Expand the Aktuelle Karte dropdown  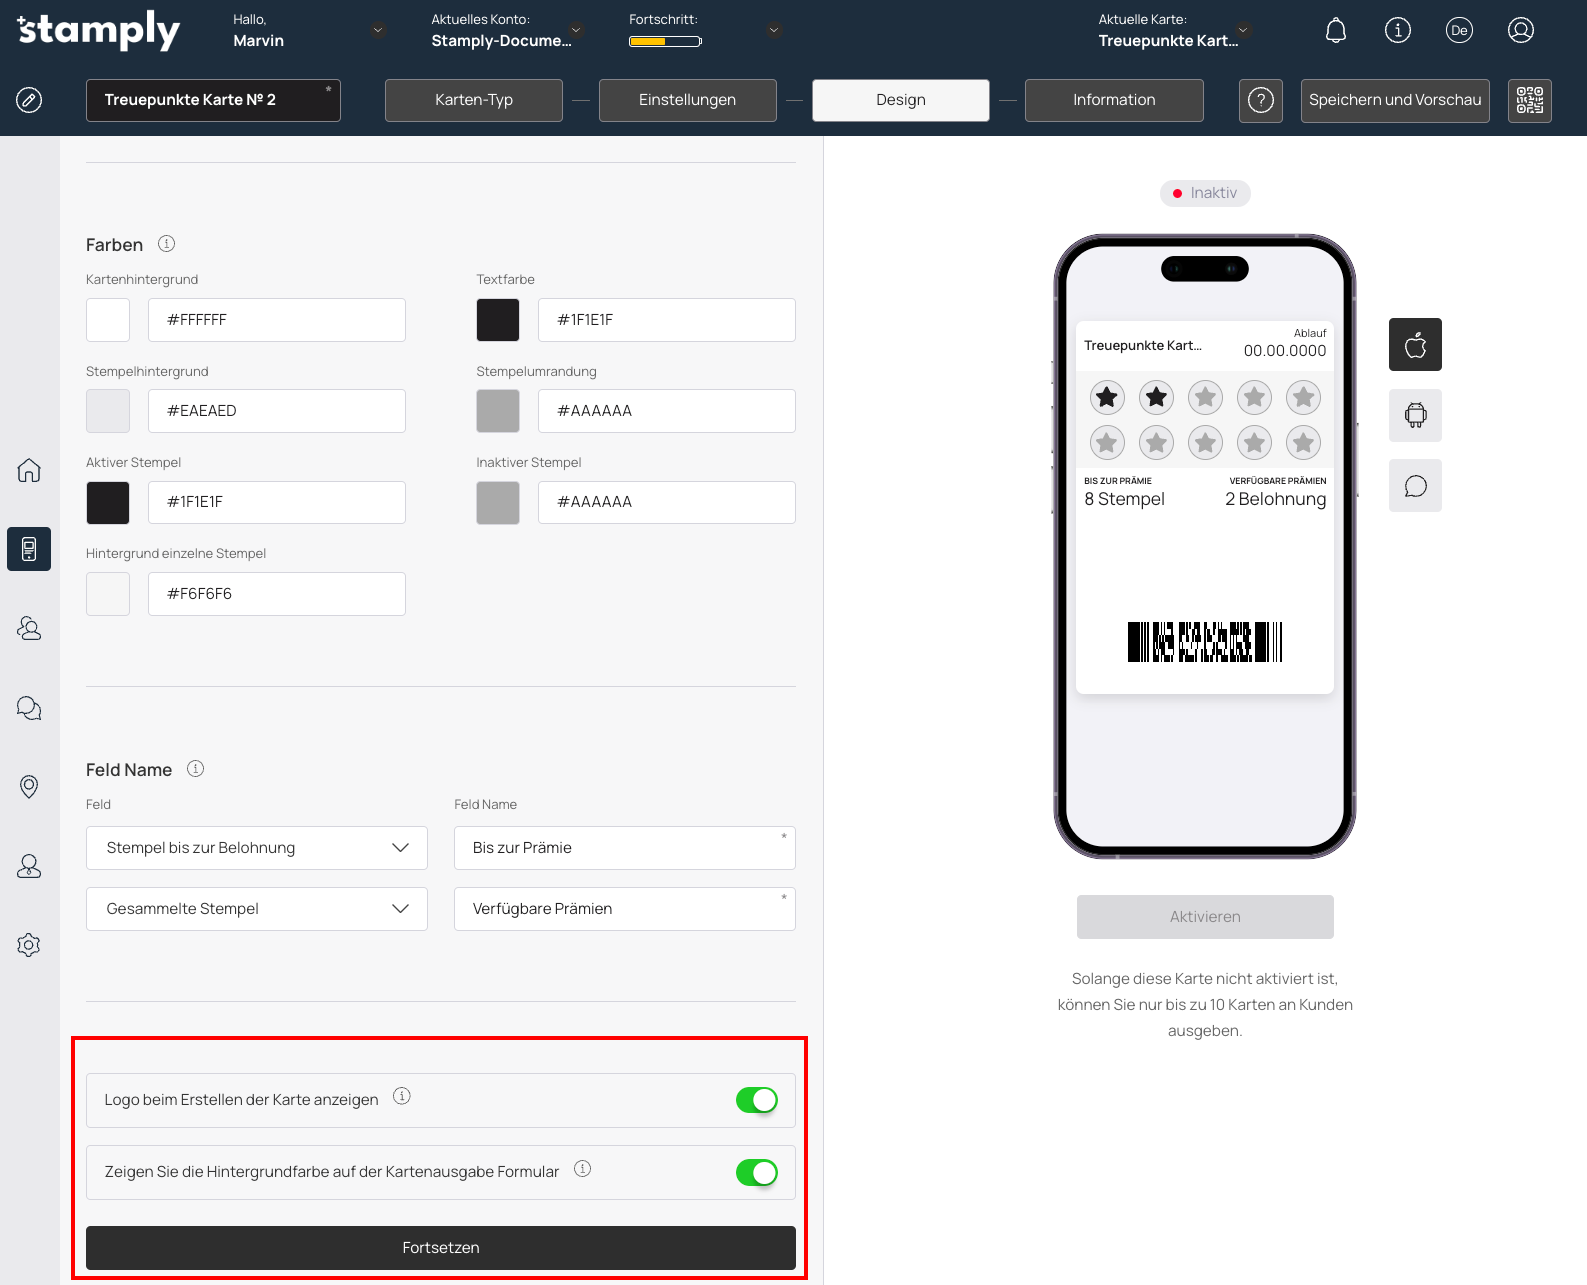point(1242,30)
